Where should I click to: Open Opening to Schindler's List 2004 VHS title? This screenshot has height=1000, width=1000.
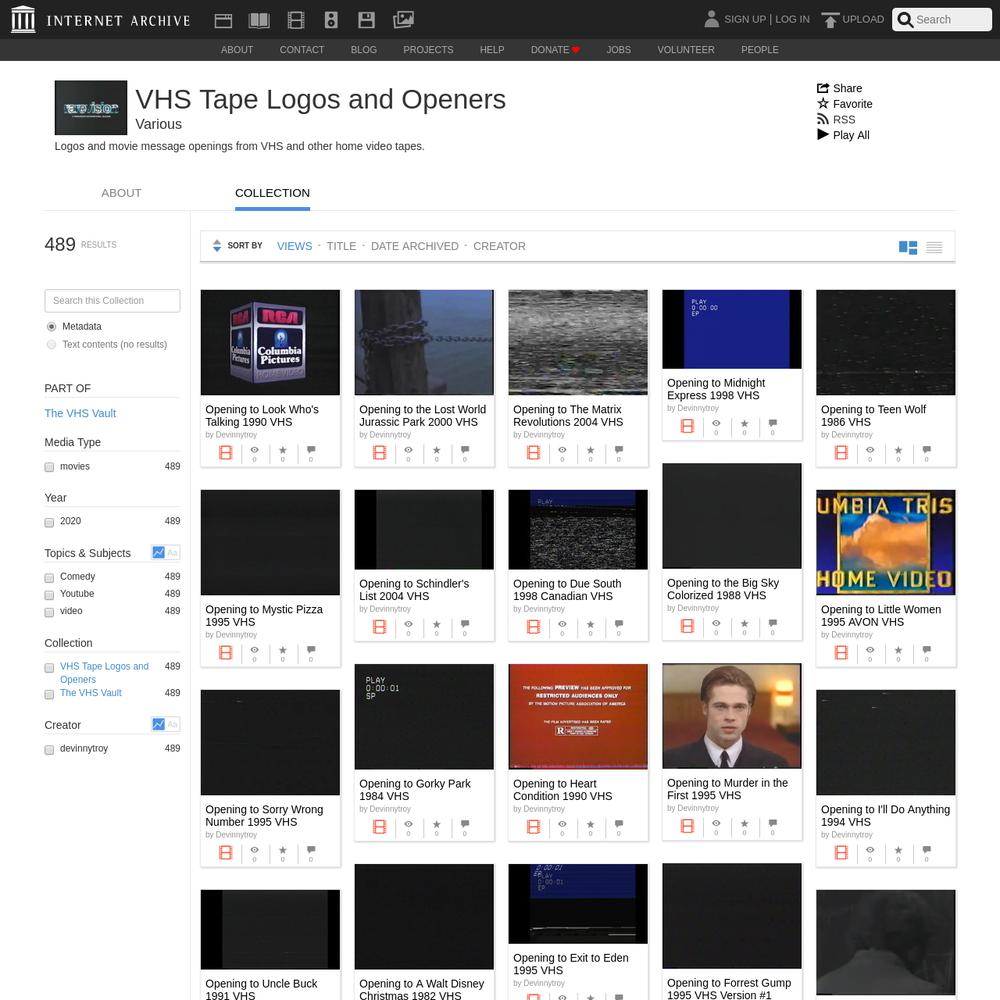point(414,590)
